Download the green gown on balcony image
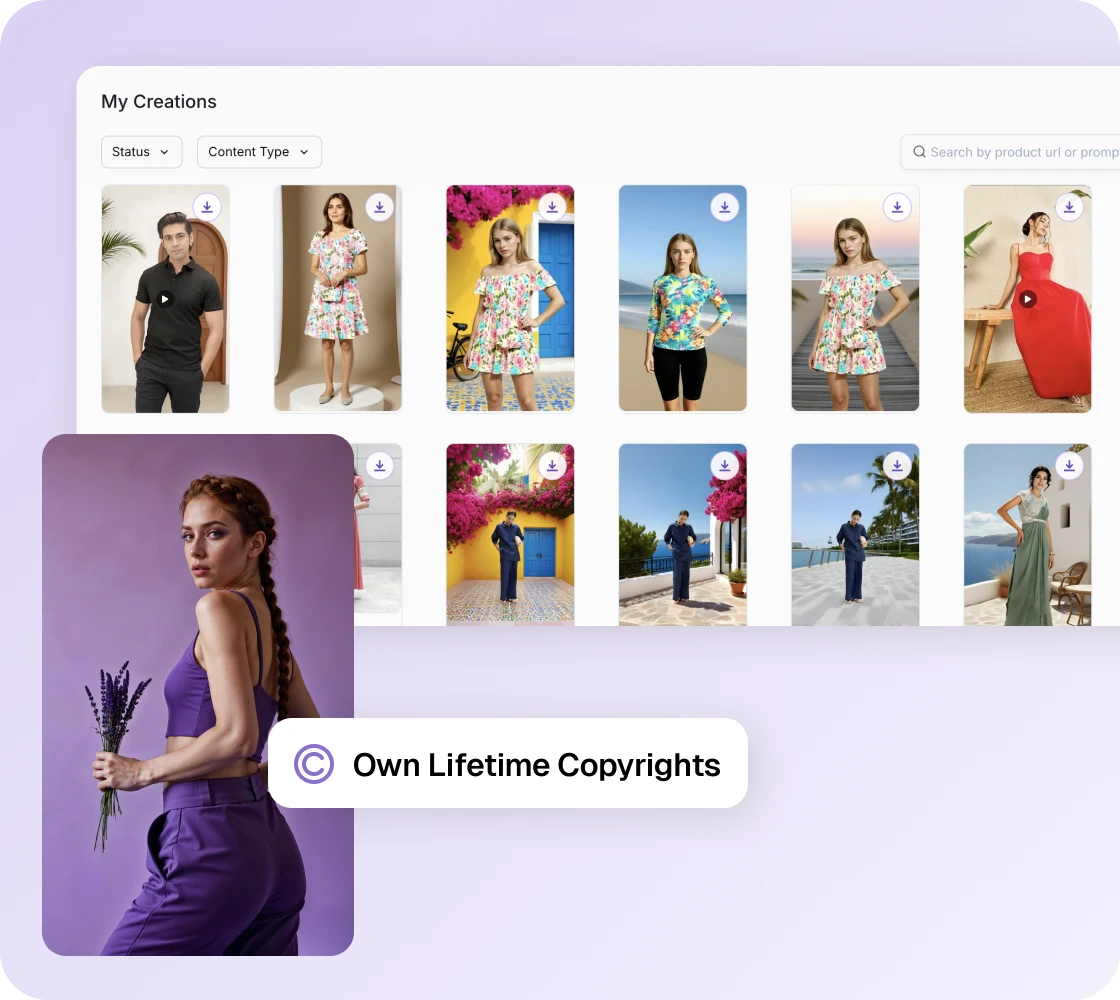The height and width of the screenshot is (1000, 1120). [x=1069, y=466]
